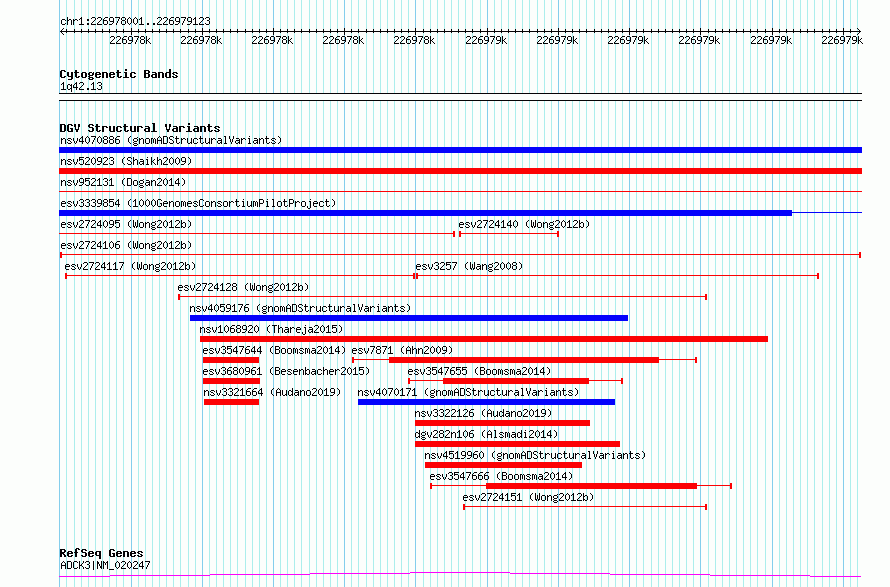This screenshot has height=587, width=890.
Task: Click the thin red line of esv2724128
Action: point(442,297)
